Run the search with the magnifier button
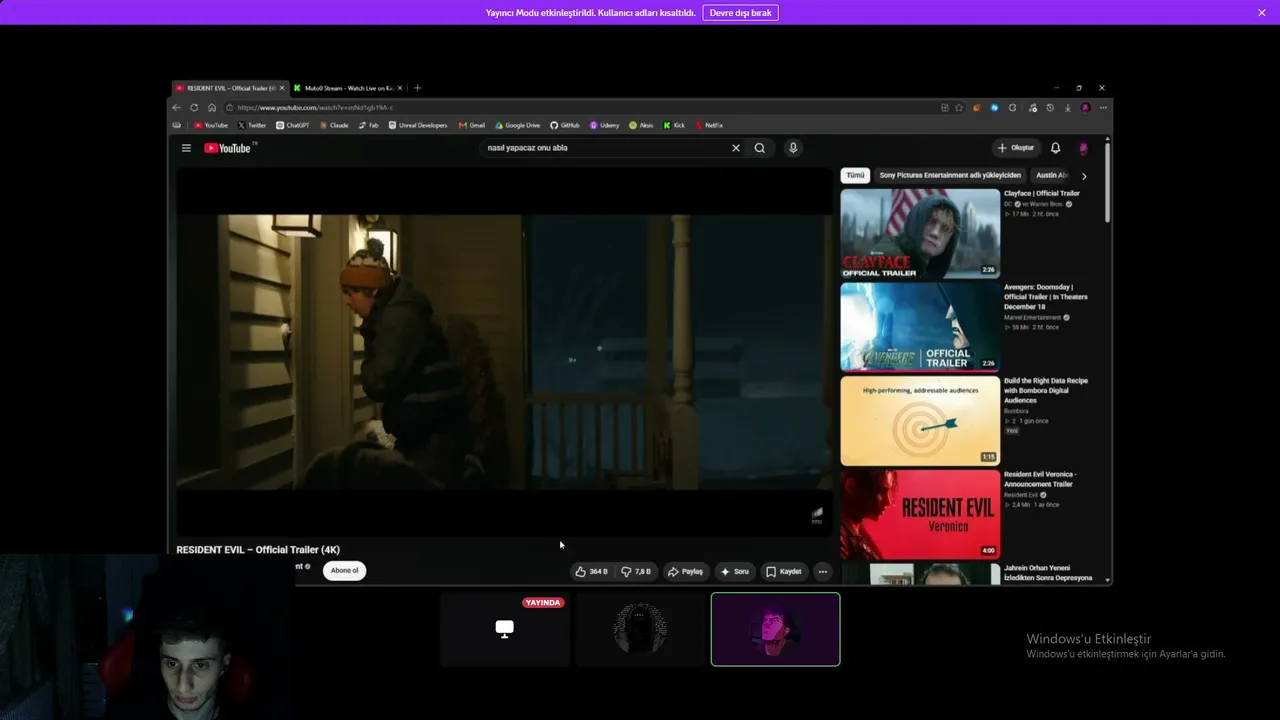The height and width of the screenshot is (720, 1280). pos(760,148)
